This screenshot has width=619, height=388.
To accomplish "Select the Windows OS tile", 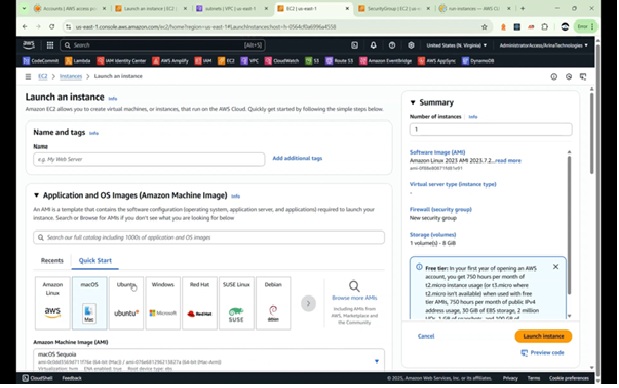I will click(163, 303).
